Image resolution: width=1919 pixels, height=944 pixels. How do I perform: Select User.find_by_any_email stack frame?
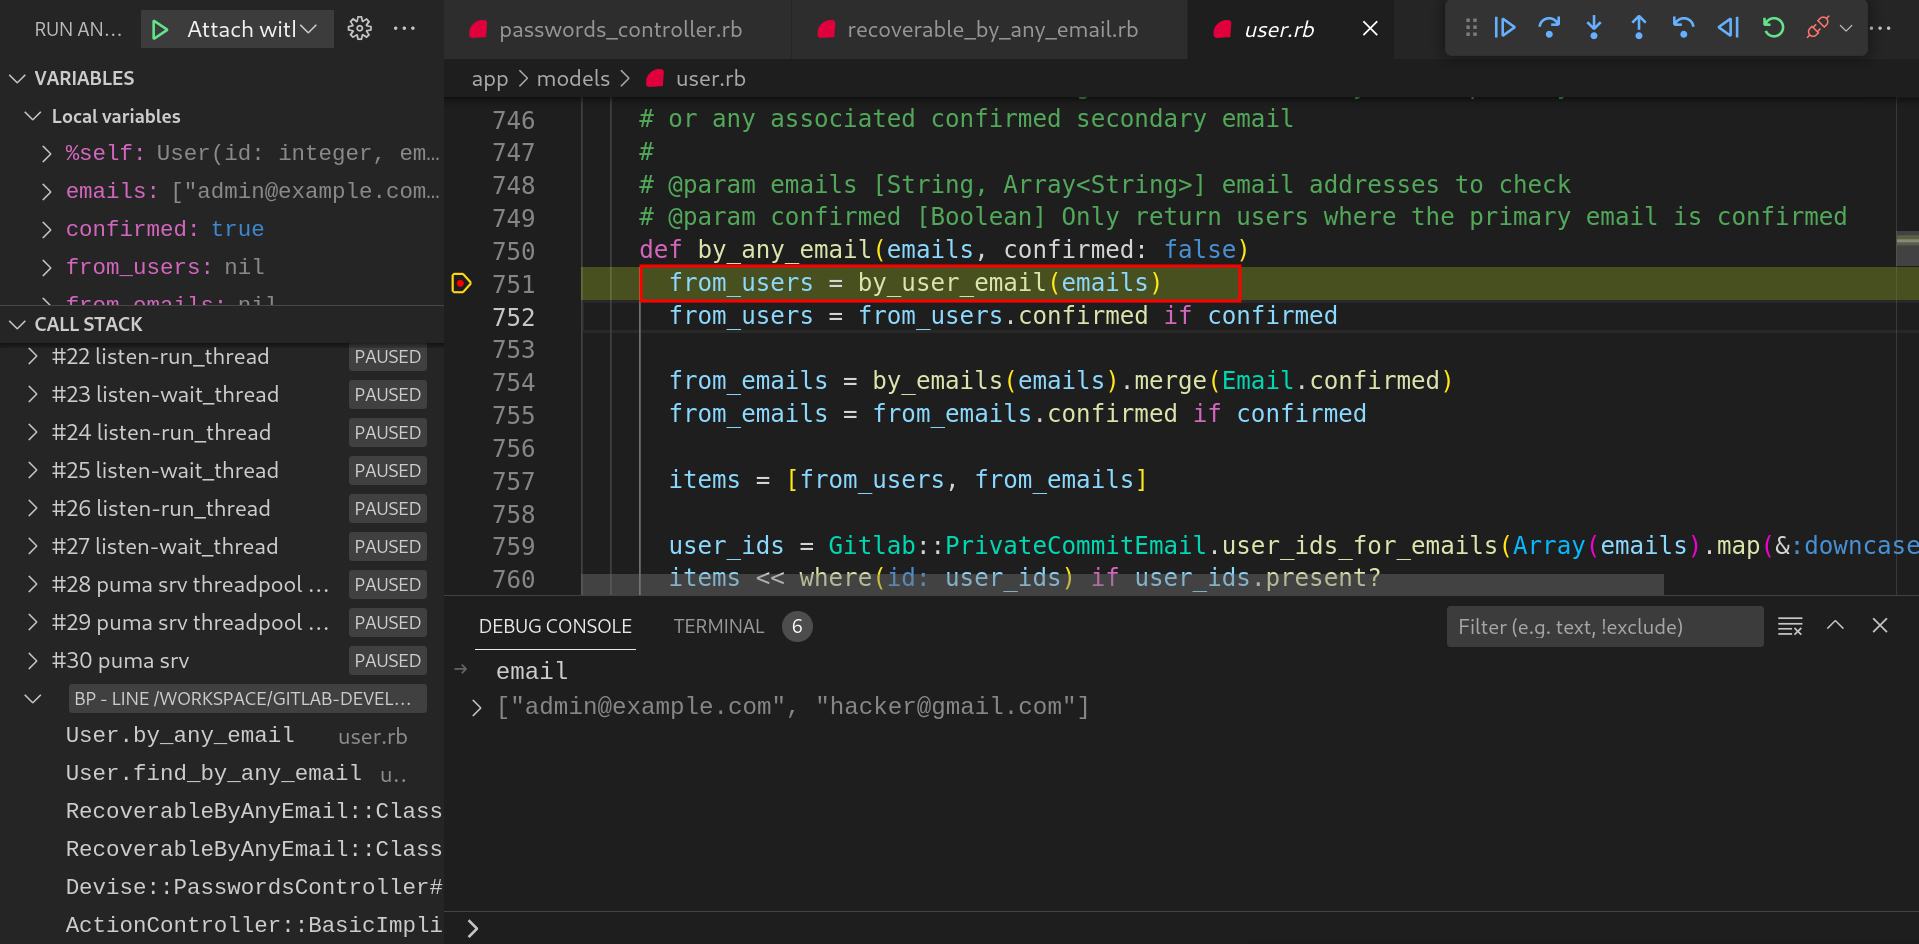[222, 774]
